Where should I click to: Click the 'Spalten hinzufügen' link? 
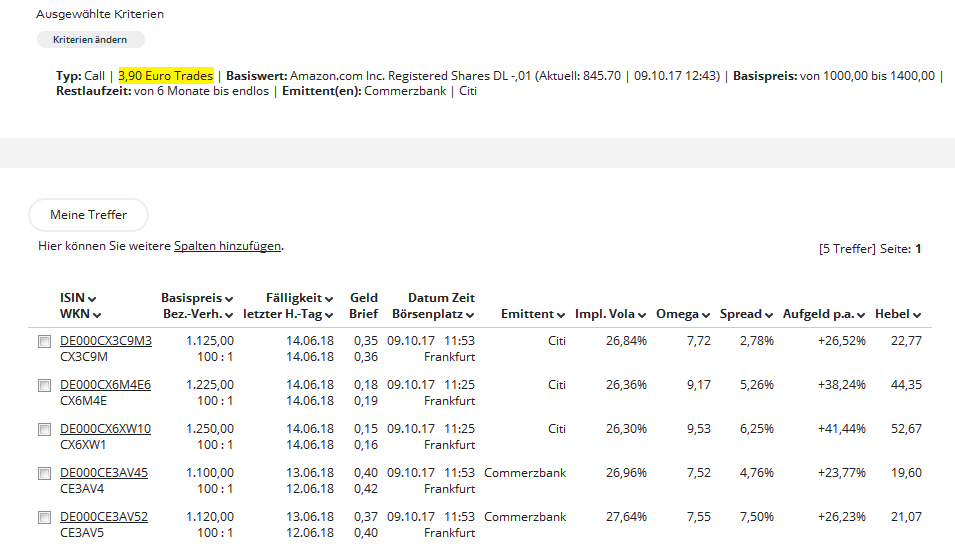click(x=227, y=246)
